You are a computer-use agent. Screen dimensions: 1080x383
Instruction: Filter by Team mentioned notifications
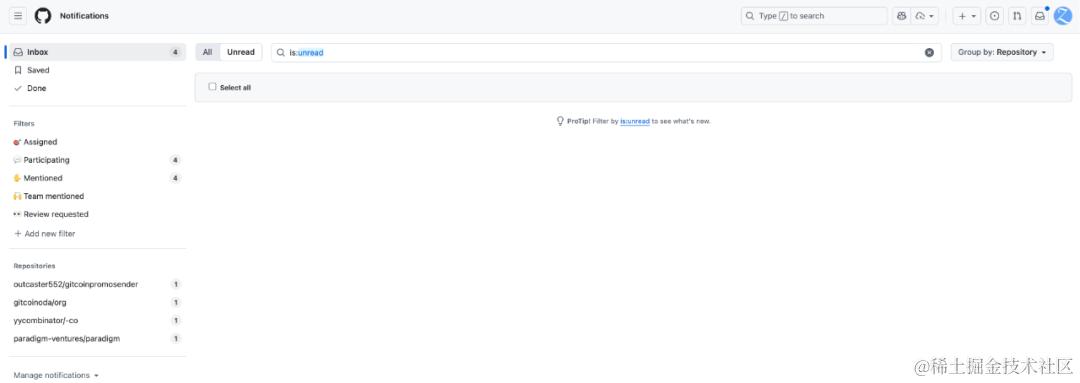click(x=97, y=196)
